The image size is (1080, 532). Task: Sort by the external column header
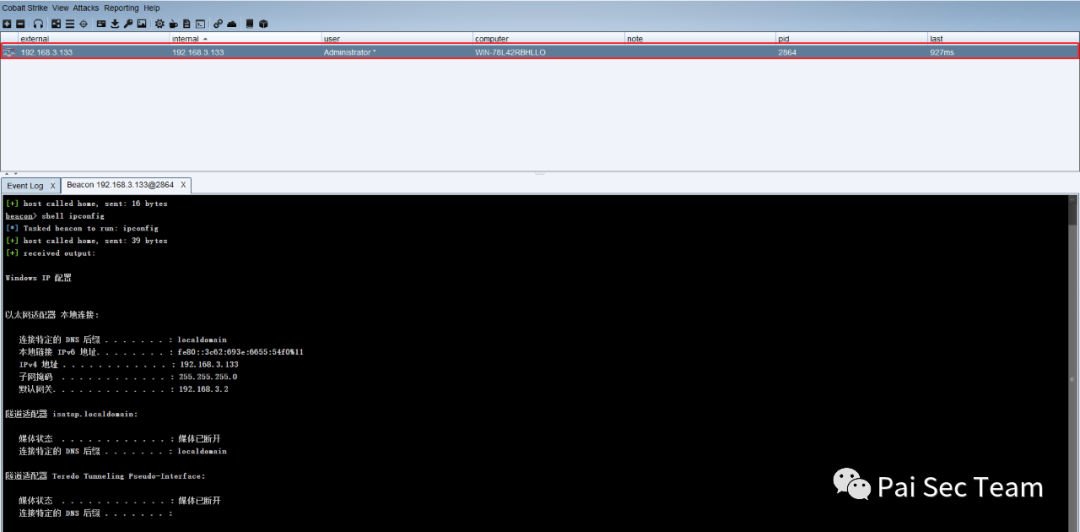click(94, 39)
